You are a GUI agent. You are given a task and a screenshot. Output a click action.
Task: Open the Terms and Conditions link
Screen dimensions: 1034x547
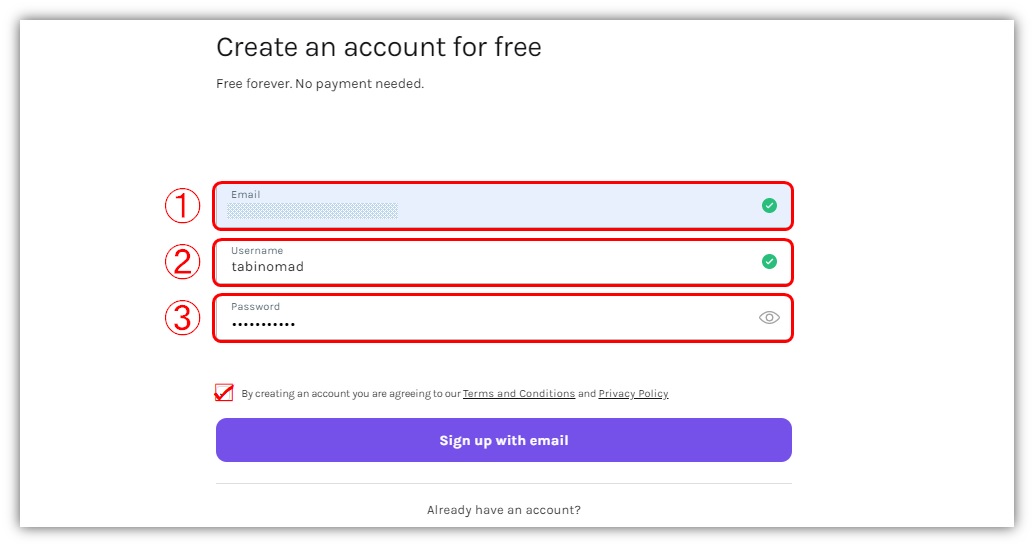click(518, 394)
